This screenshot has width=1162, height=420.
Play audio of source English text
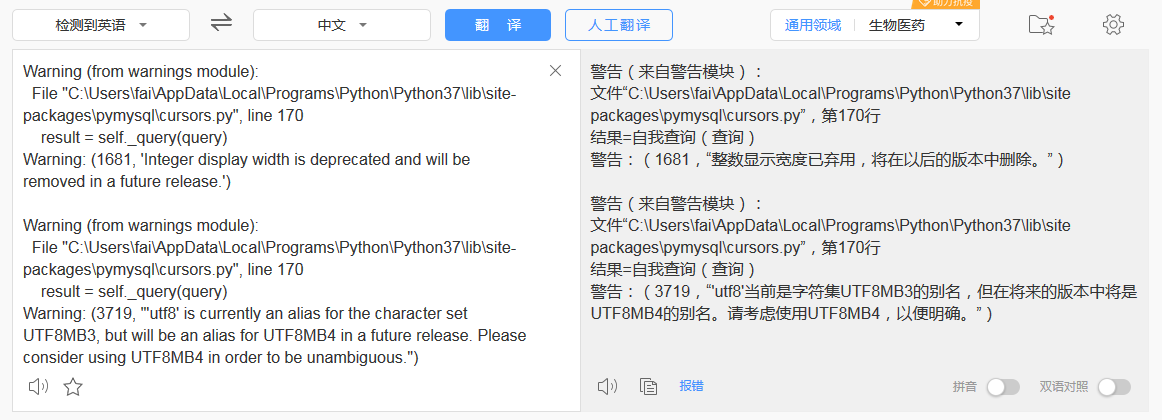pyautogui.click(x=38, y=387)
